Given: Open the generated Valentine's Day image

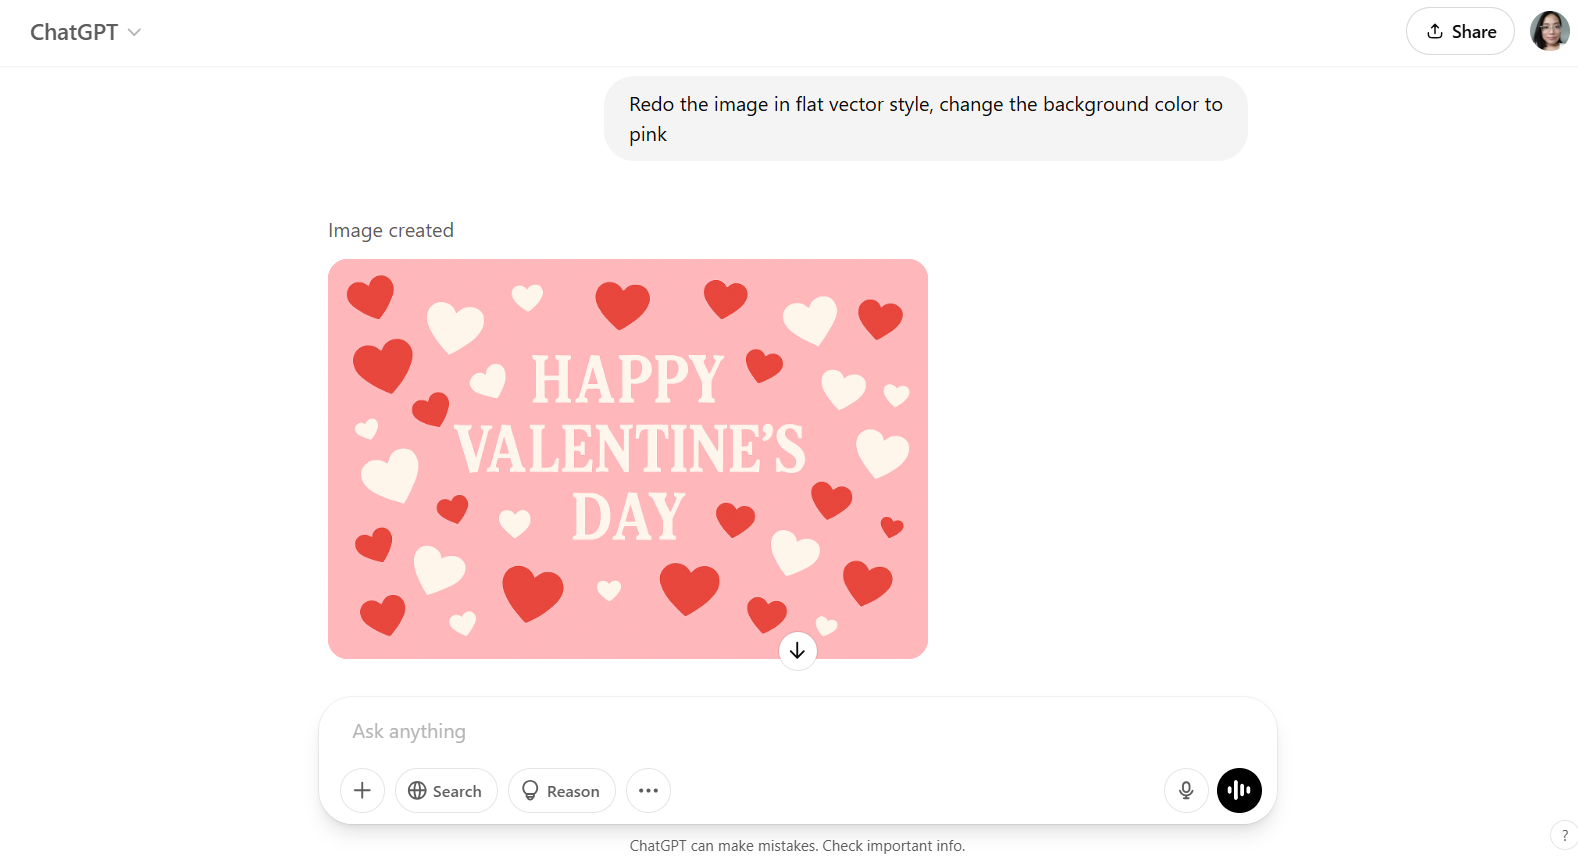Looking at the screenshot, I should (628, 459).
